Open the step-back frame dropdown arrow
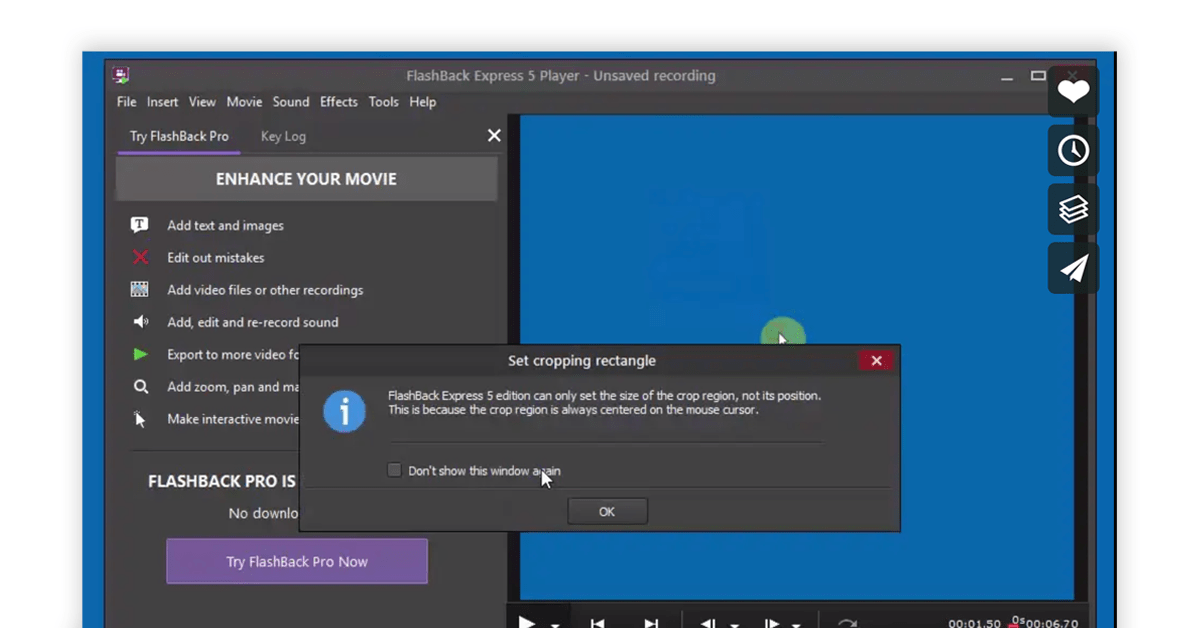This screenshot has width=1200, height=628. (x=734, y=624)
